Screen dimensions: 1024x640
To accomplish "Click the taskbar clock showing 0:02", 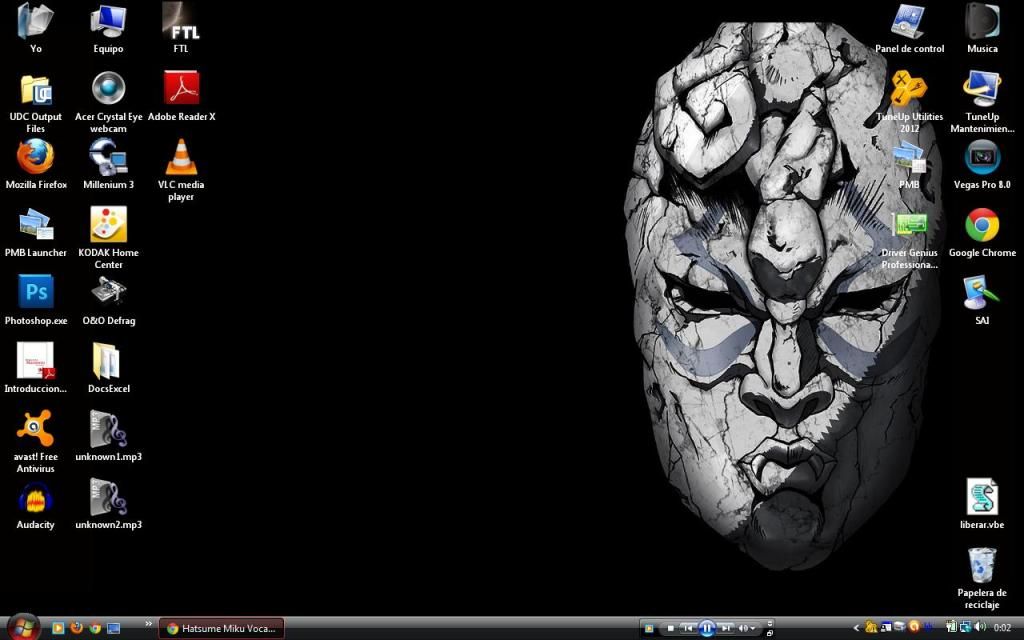I will tap(1002, 628).
